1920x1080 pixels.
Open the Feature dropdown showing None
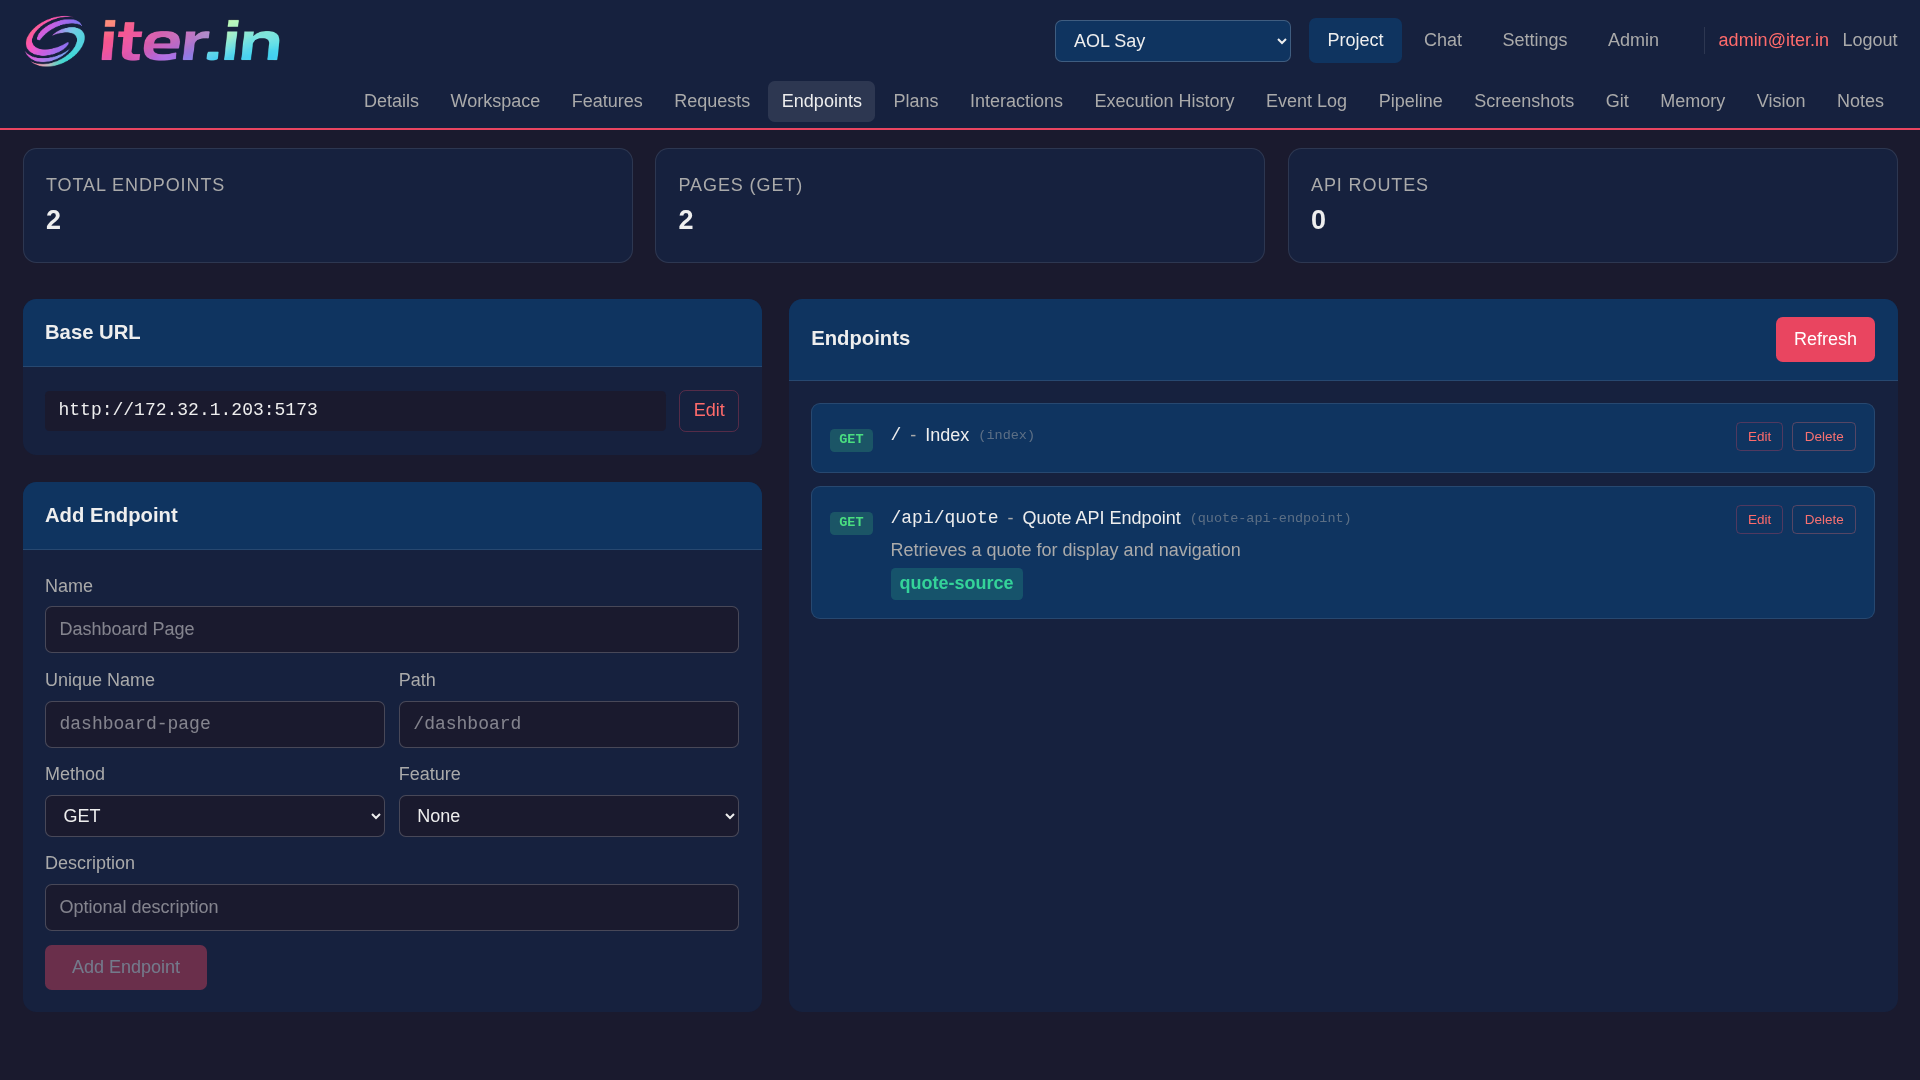(568, 816)
